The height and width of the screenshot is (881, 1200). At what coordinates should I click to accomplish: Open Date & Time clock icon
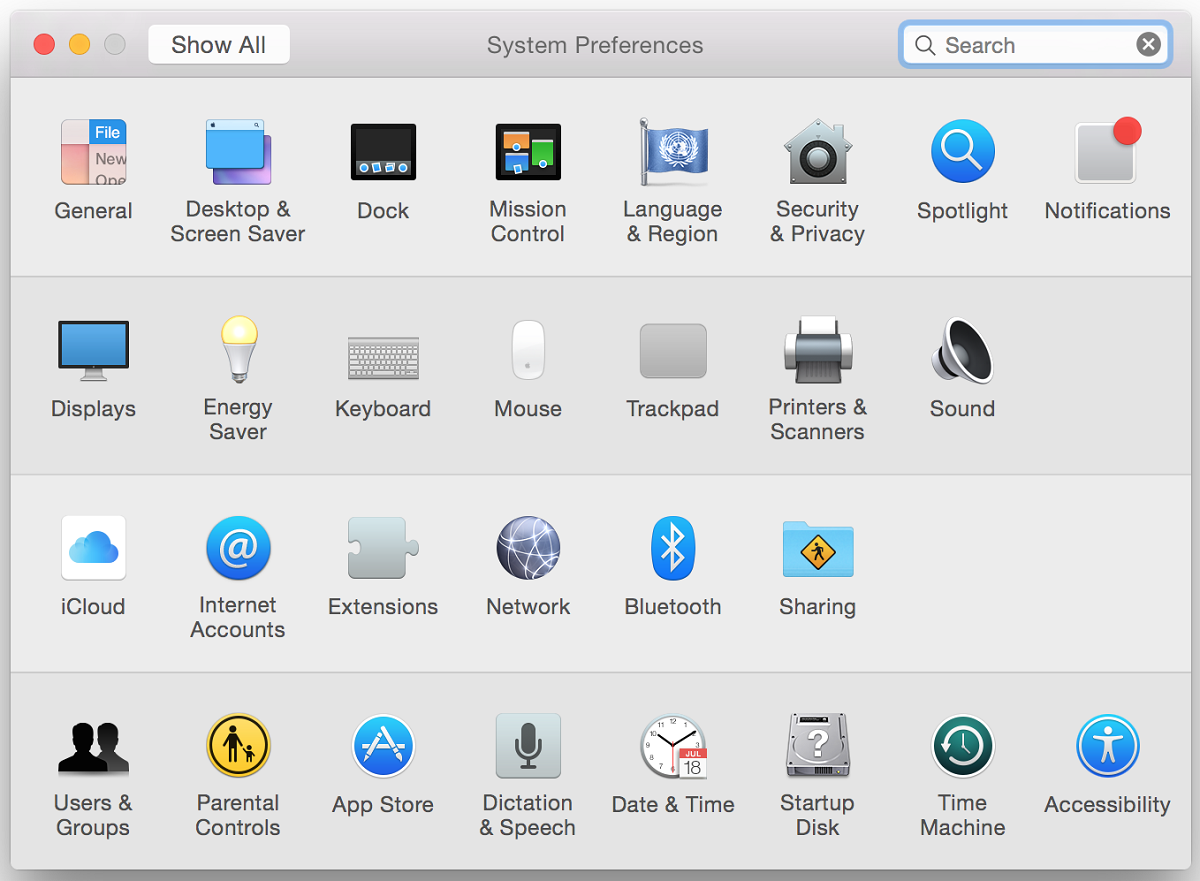coord(673,746)
